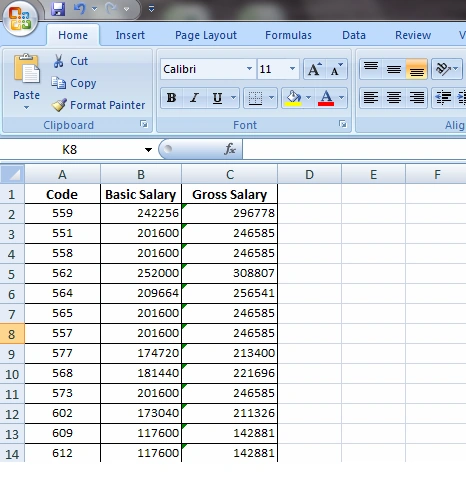Apply center text alignment
This screenshot has height=499, width=466.
click(394, 97)
